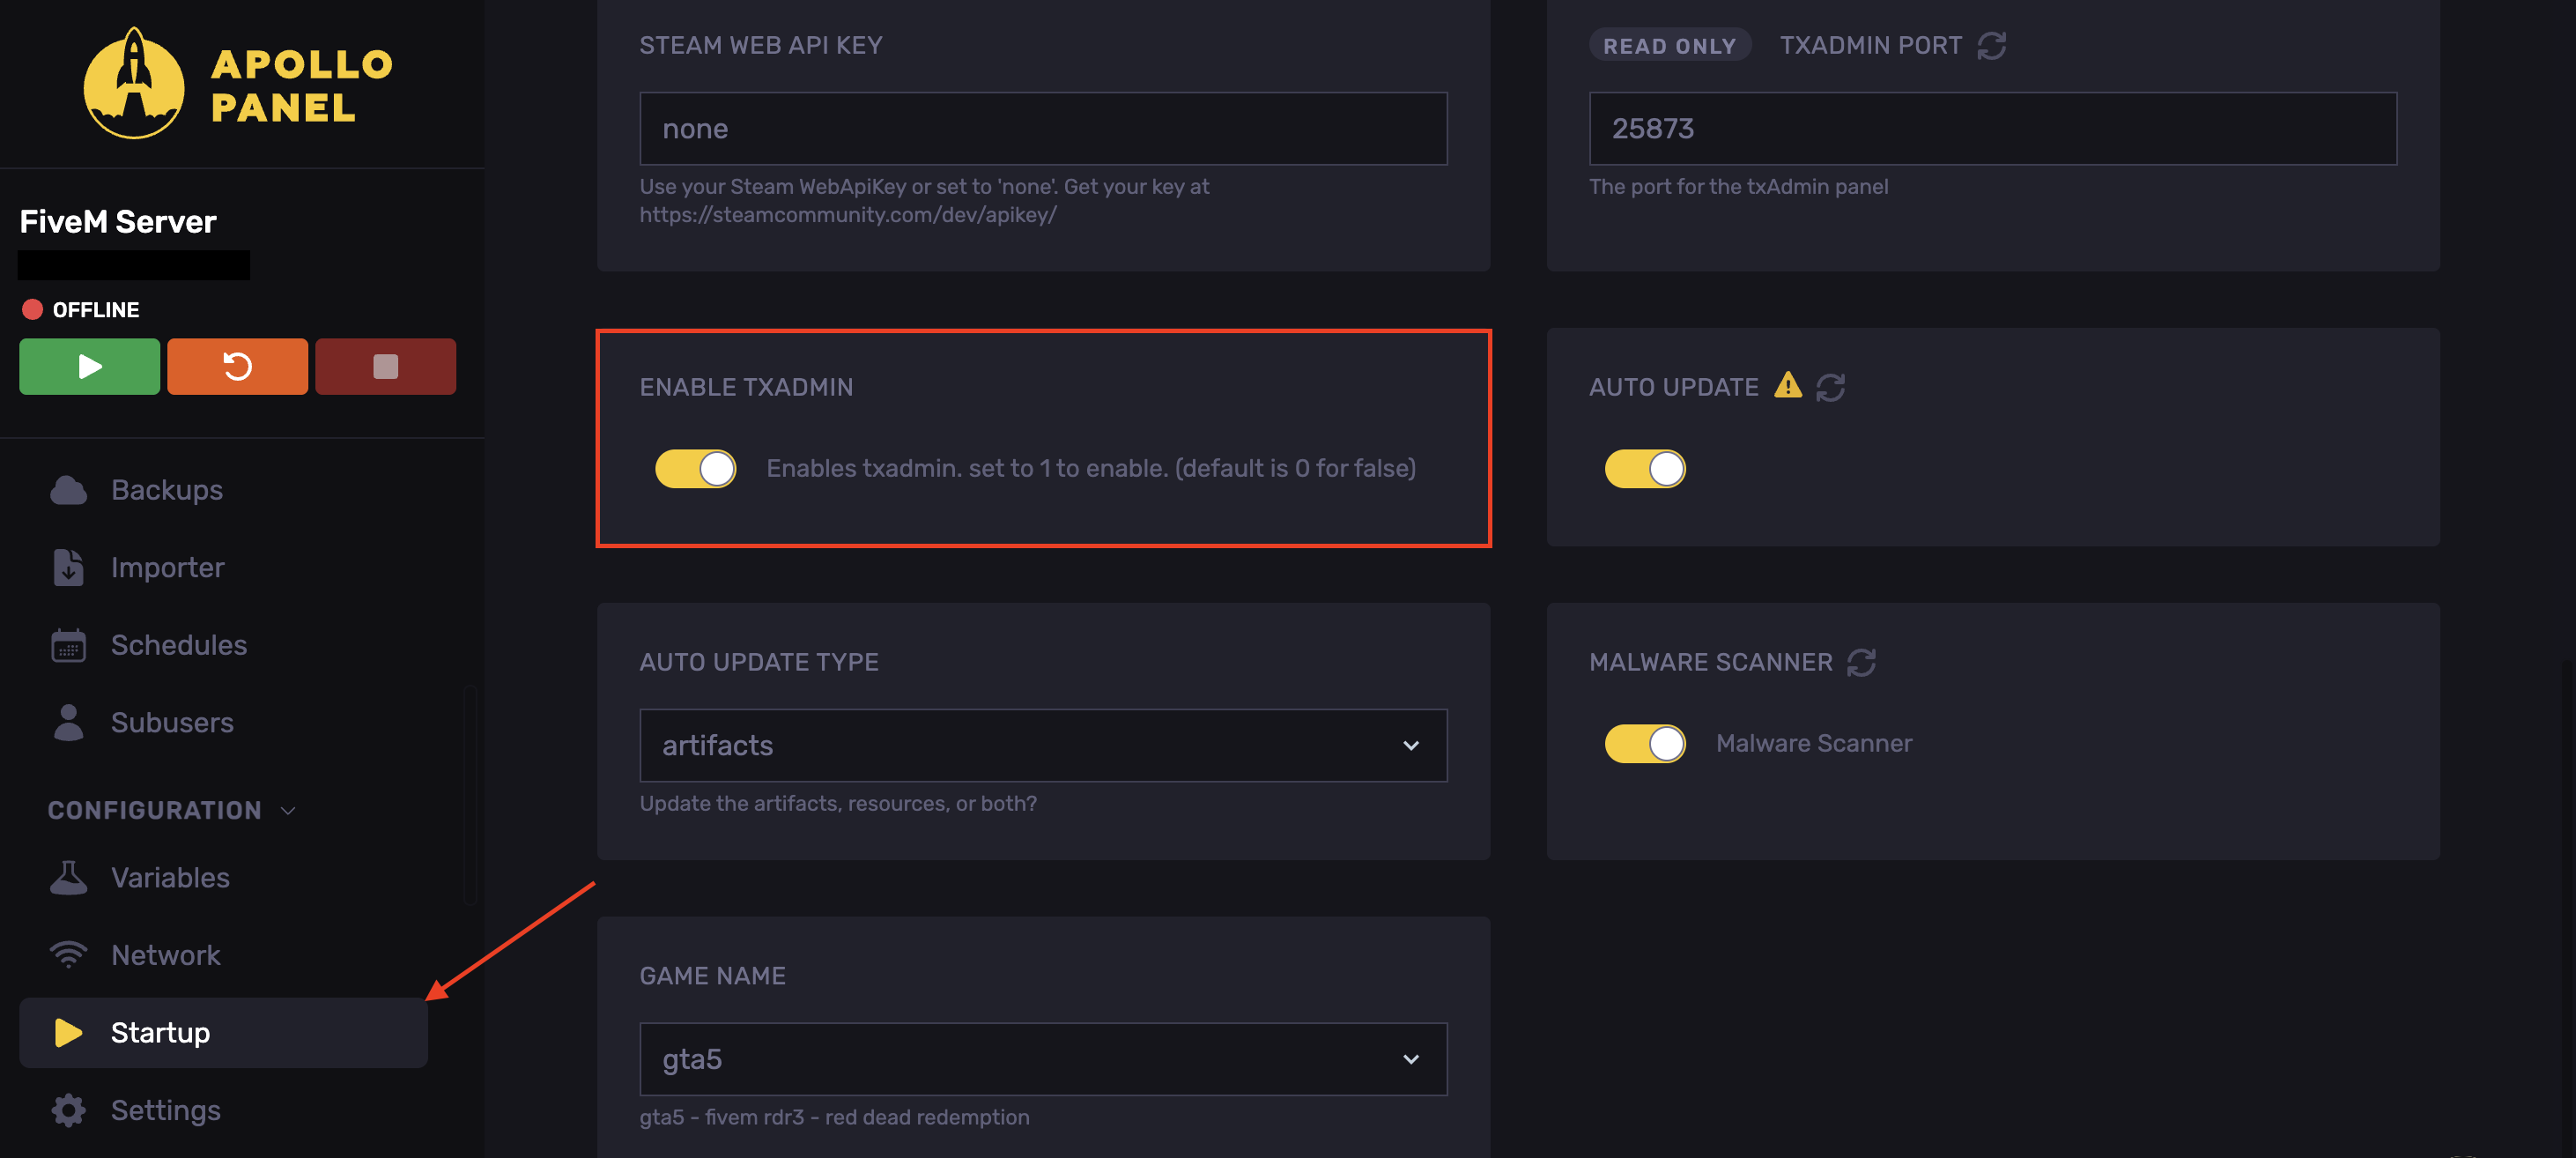Image resolution: width=2576 pixels, height=1158 pixels.
Task: Click the STEAM WEB API KEY heading
Action: click(761, 45)
